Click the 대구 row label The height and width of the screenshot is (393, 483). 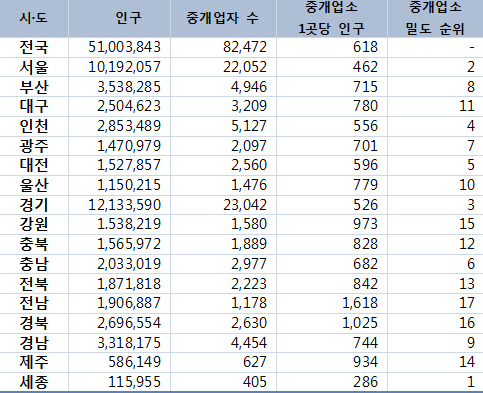coord(34,106)
